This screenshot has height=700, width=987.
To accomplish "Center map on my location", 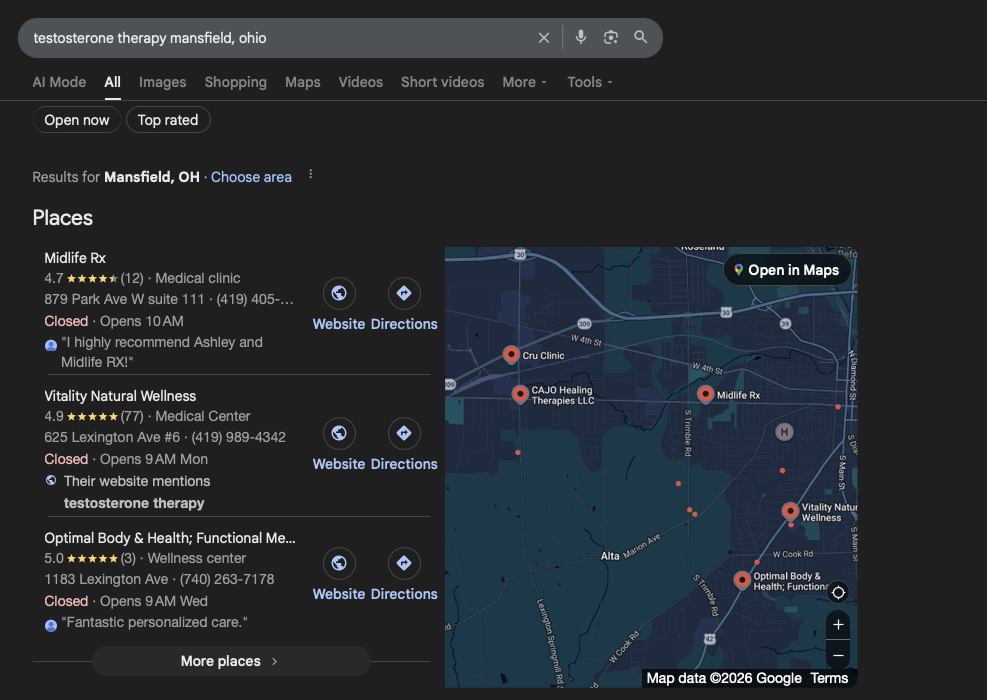I will [x=838, y=592].
